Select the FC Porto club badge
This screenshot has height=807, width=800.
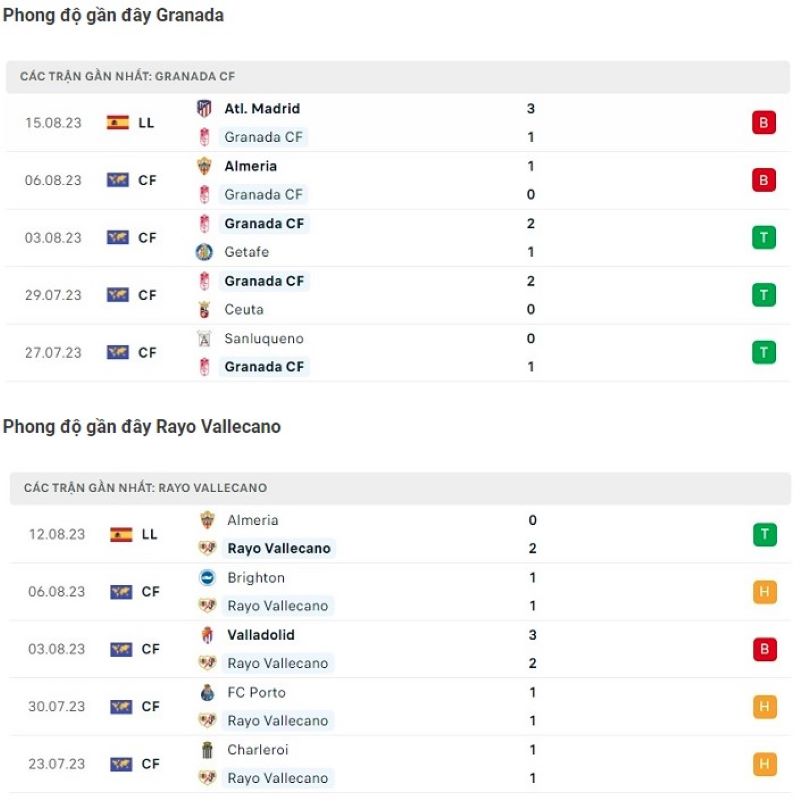point(207,692)
